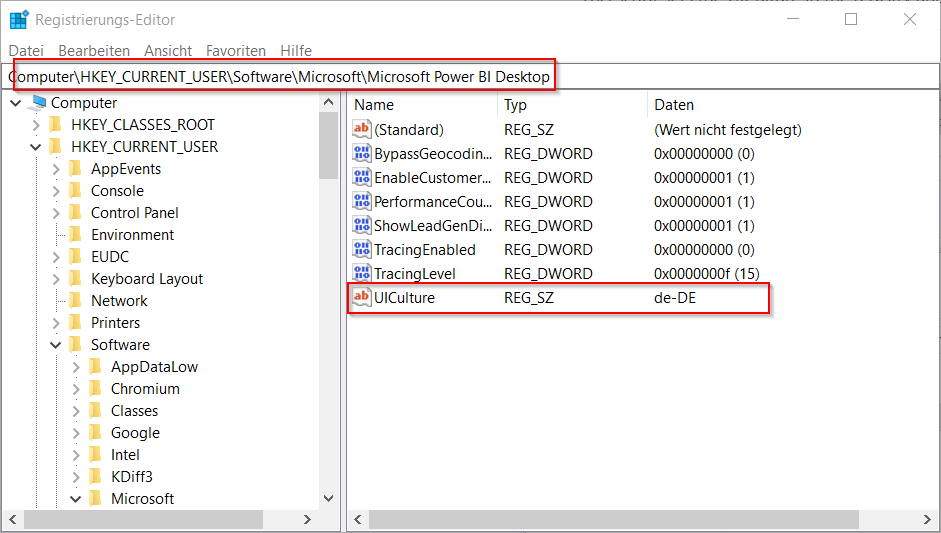Click the ShowLeadGenDi... DWORD icon
This screenshot has width=941, height=533.
click(362, 225)
